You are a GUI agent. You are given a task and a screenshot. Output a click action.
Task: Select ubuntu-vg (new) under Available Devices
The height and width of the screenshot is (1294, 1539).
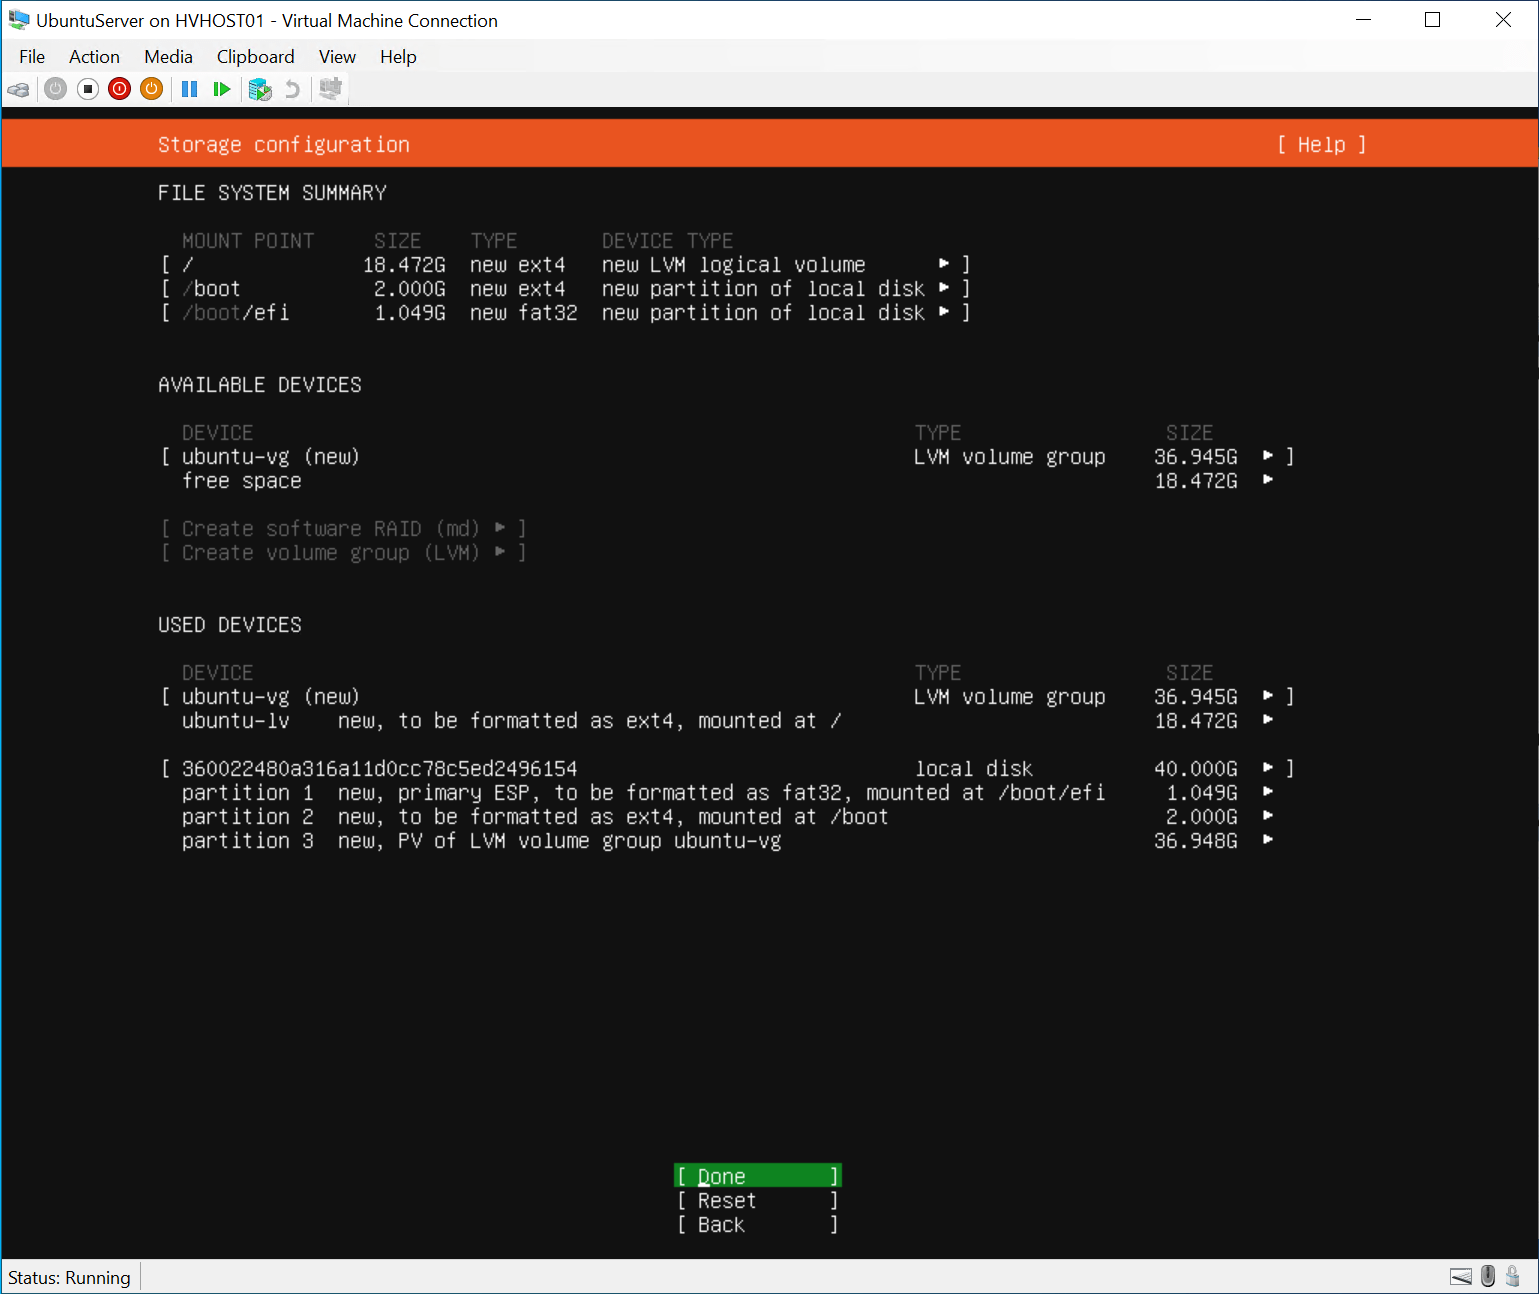(x=728, y=456)
